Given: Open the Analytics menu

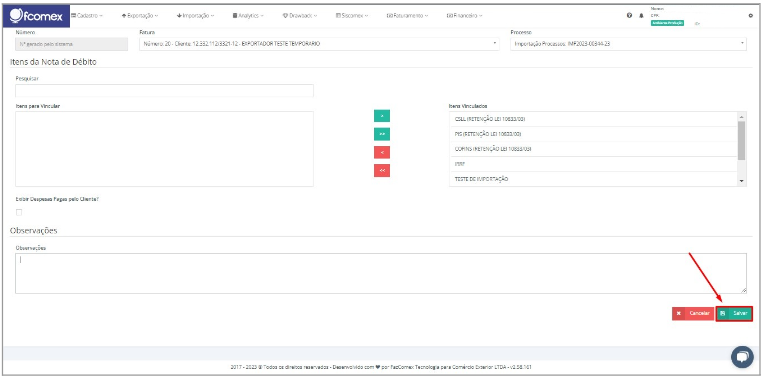Looking at the screenshot, I should pos(248,16).
